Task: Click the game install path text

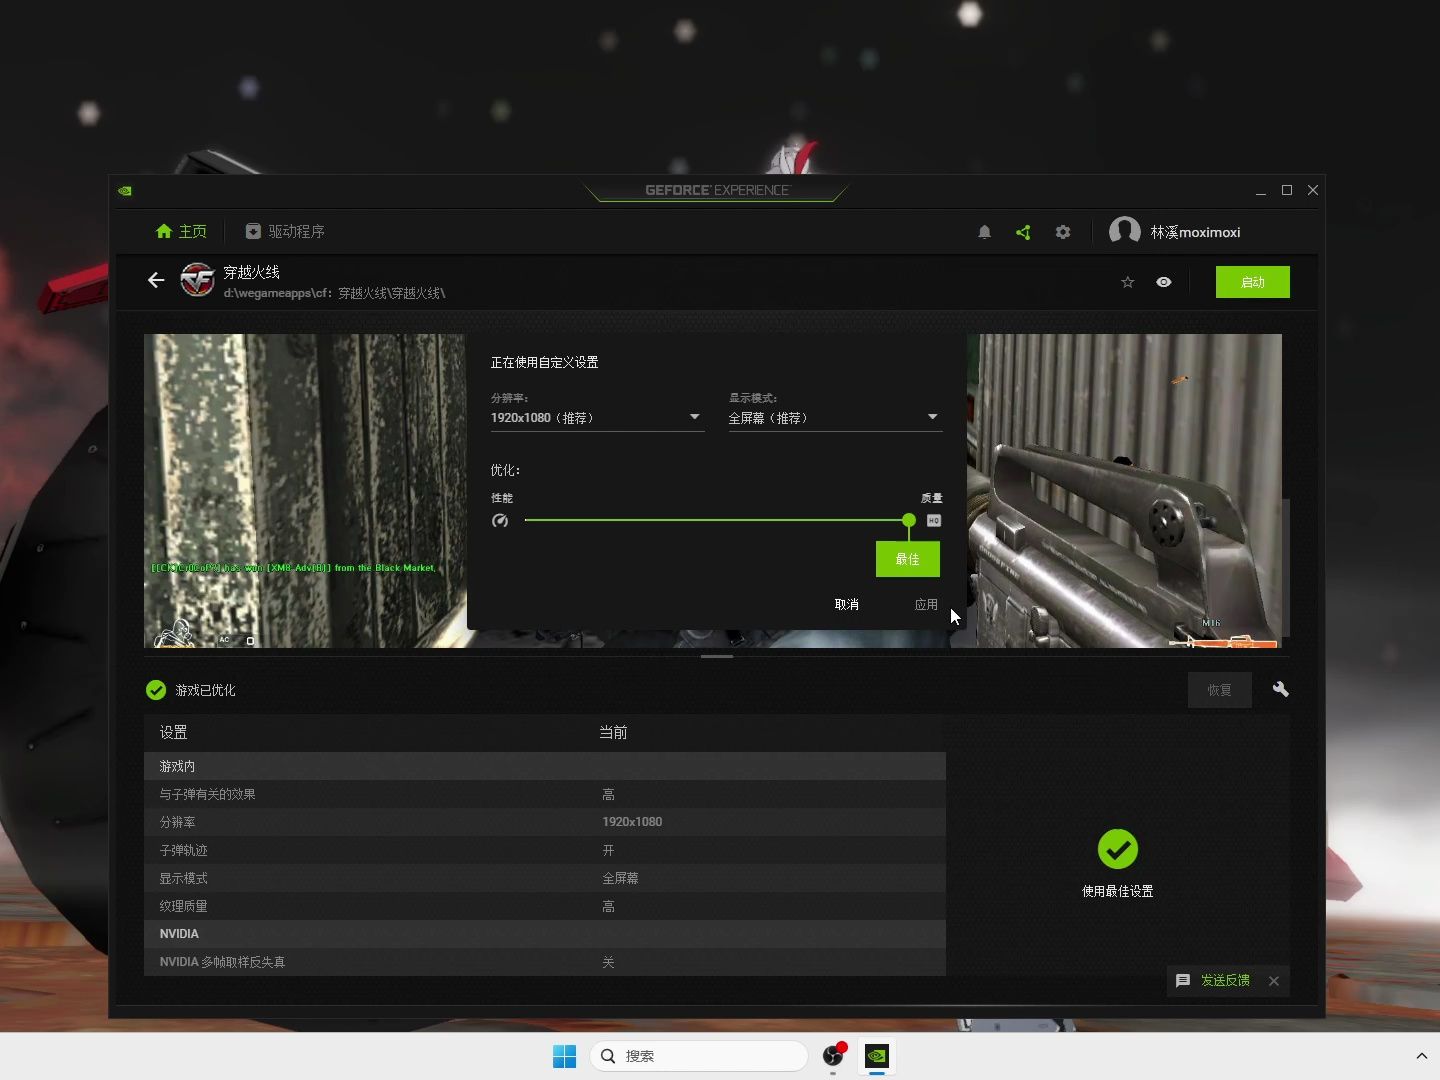Action: (x=334, y=293)
